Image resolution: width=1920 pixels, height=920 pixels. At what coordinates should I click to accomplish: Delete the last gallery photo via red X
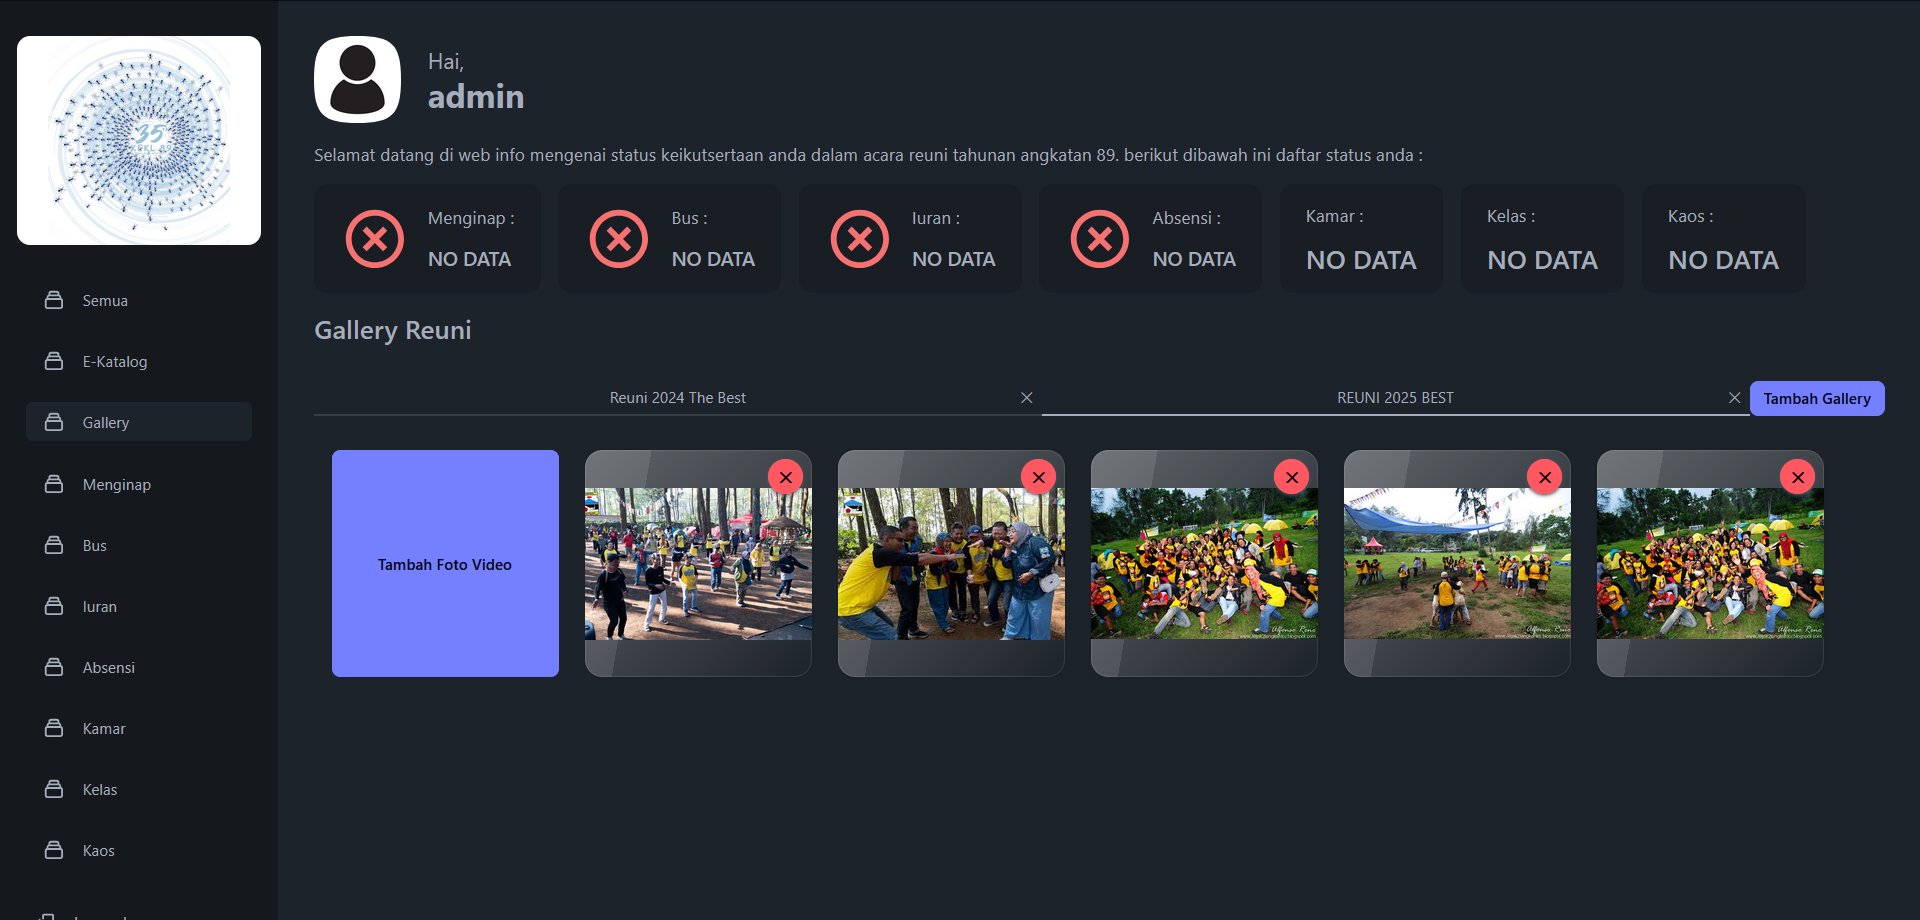[1797, 477]
